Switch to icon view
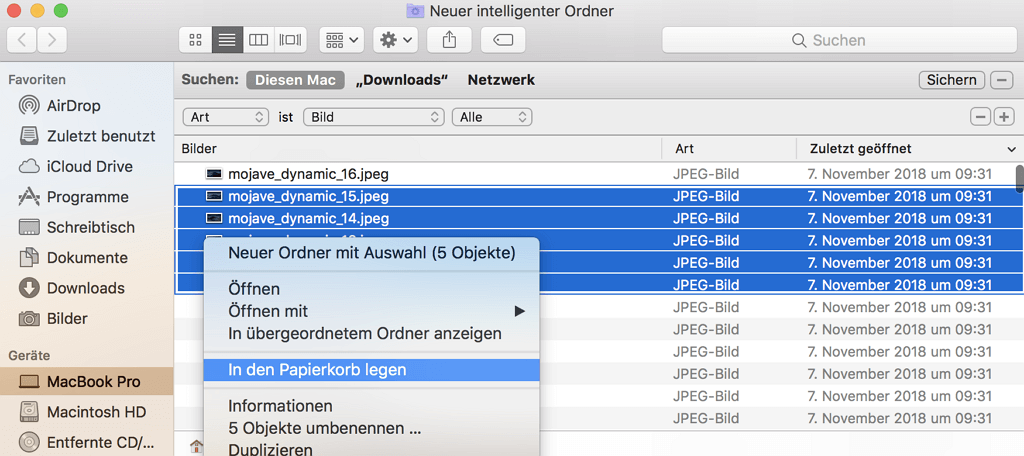Viewport: 1024px width, 456px height. click(x=195, y=40)
